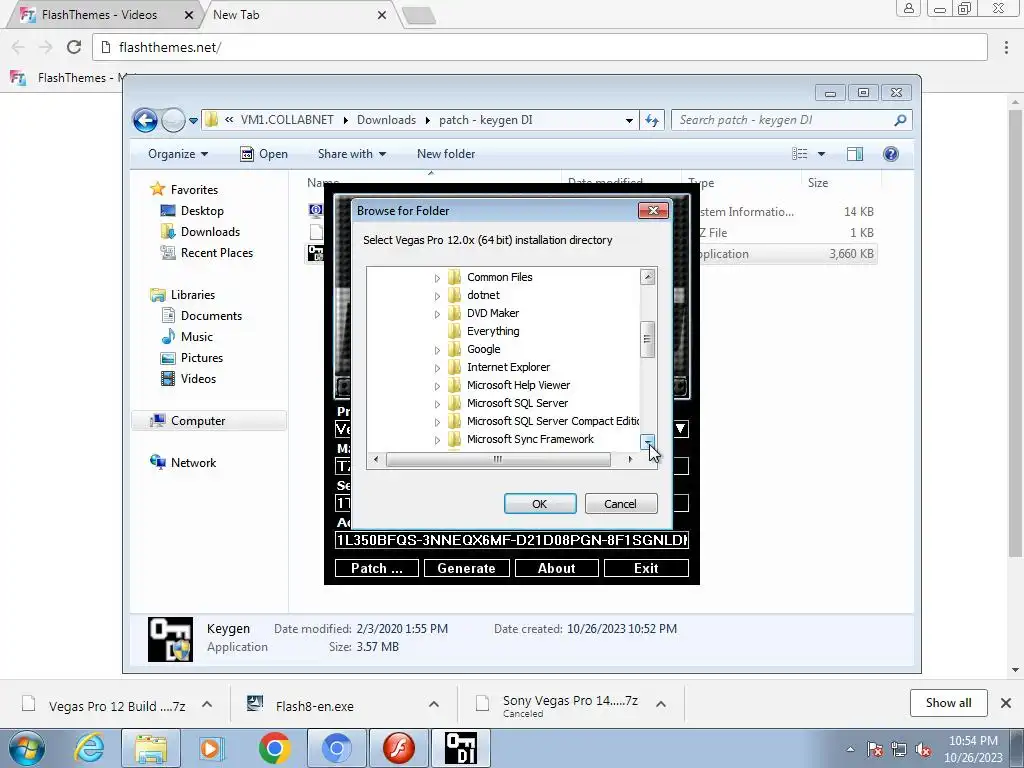The height and width of the screenshot is (768, 1024).
Task: Expand the Google folder node
Action: click(437, 350)
